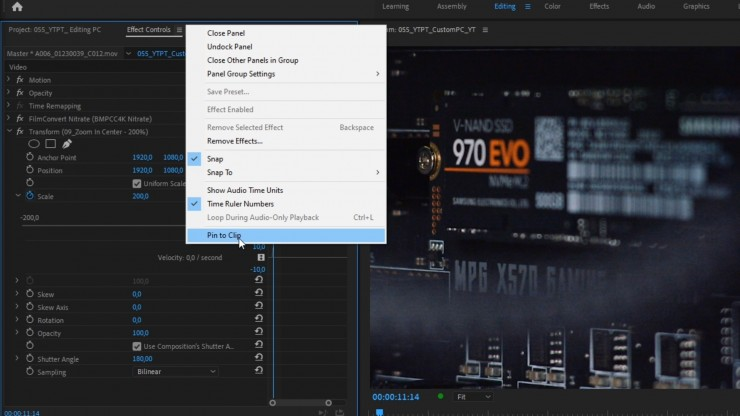Image resolution: width=740 pixels, height=416 pixels.
Task: Collapse the Transform effect
Action: (x=9, y=131)
